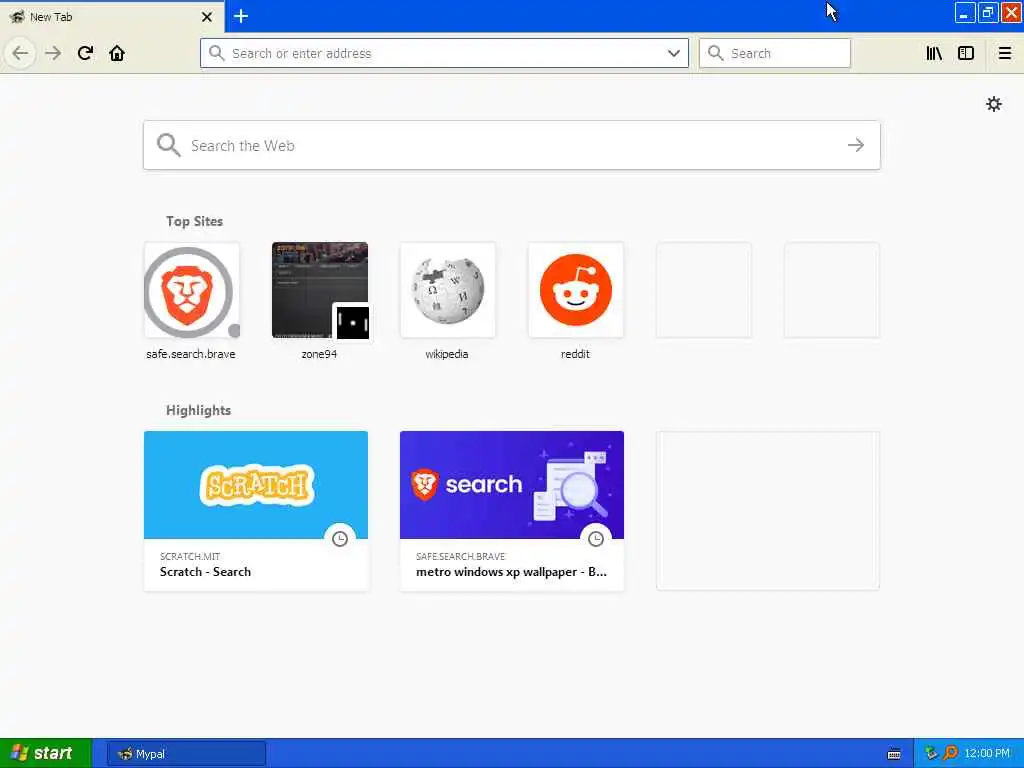This screenshot has height=768, width=1024.
Task: Minimize the browser window
Action: click(x=965, y=13)
